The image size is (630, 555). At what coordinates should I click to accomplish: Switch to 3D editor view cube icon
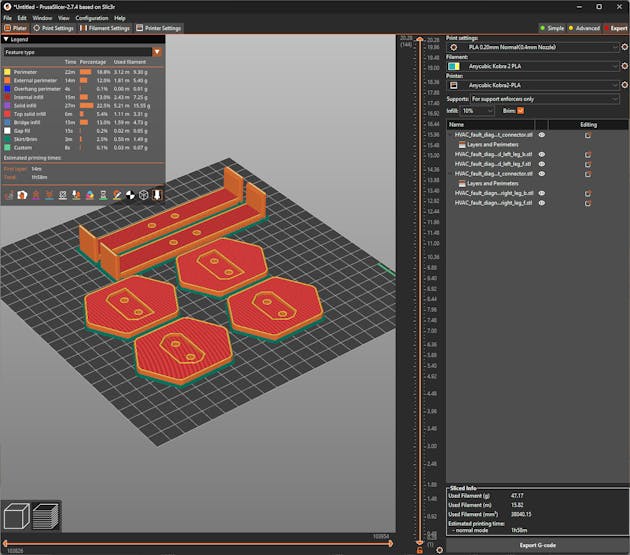(x=17, y=516)
